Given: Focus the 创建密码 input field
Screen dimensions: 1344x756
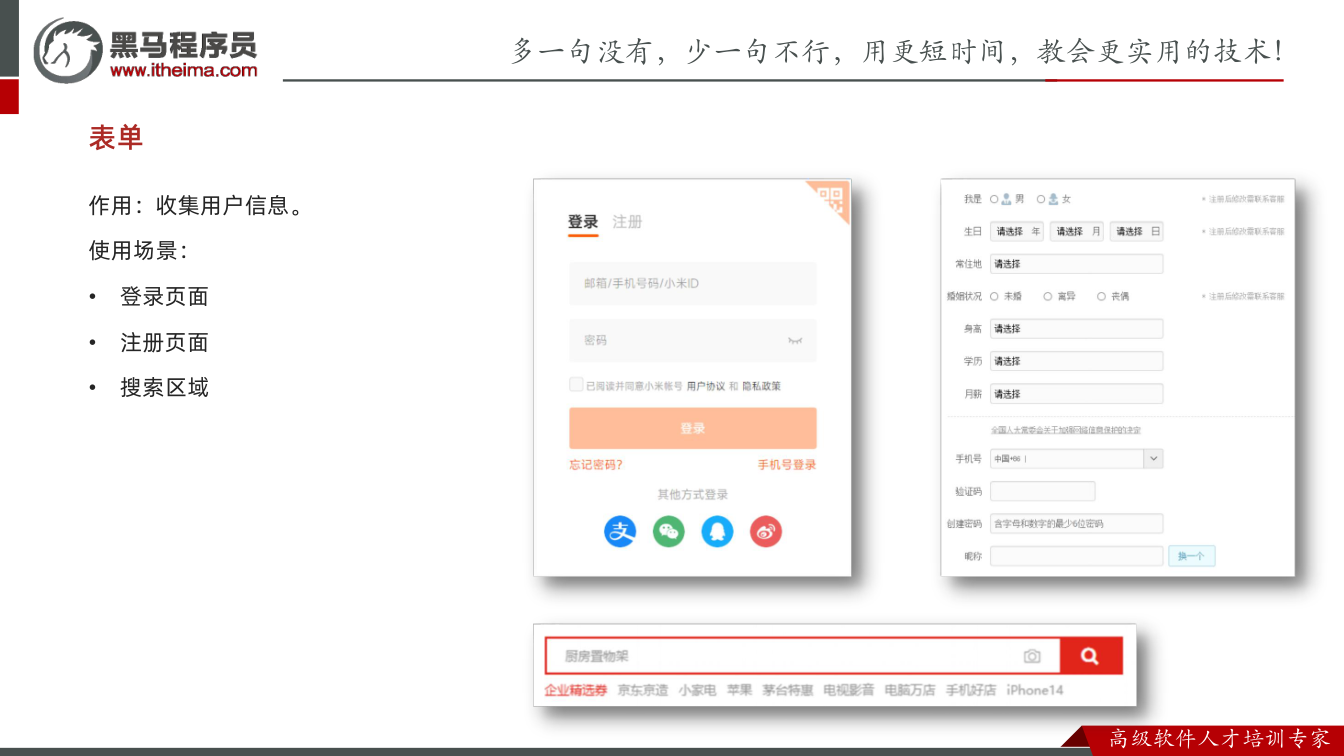Looking at the screenshot, I should point(1077,523).
